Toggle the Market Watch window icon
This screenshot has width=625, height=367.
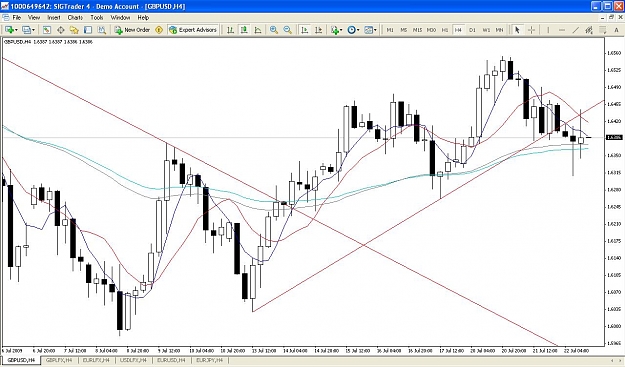click(x=47, y=30)
